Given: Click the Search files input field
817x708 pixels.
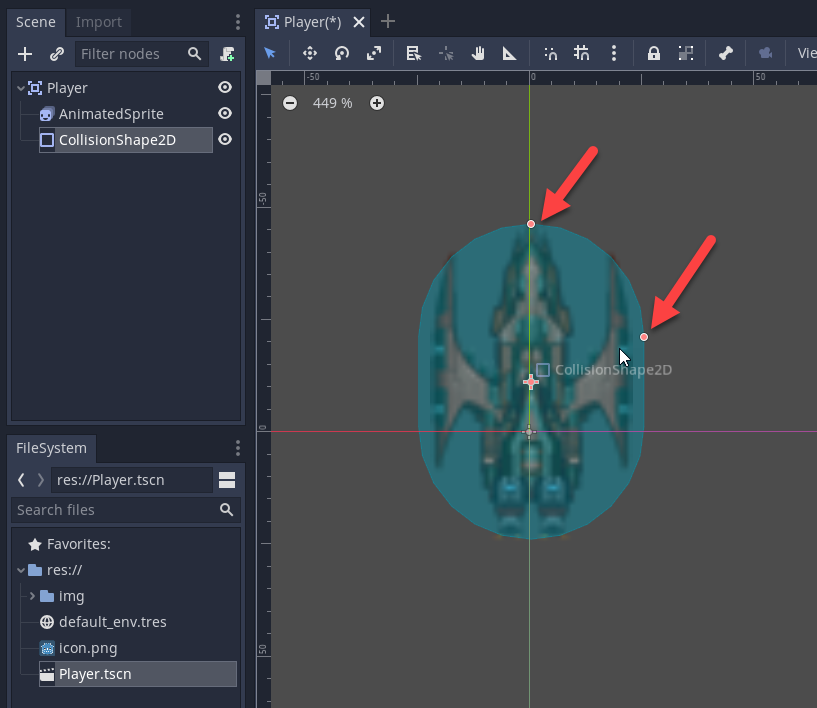Looking at the screenshot, I should click(115, 510).
